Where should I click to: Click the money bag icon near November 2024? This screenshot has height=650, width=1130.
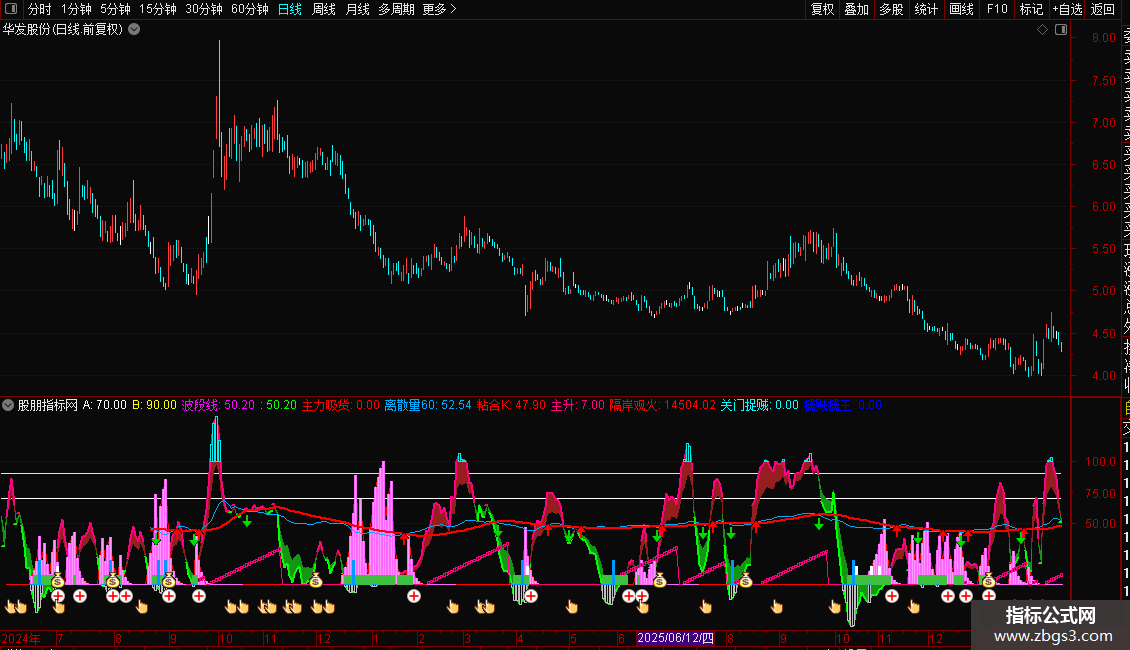click(x=315, y=579)
